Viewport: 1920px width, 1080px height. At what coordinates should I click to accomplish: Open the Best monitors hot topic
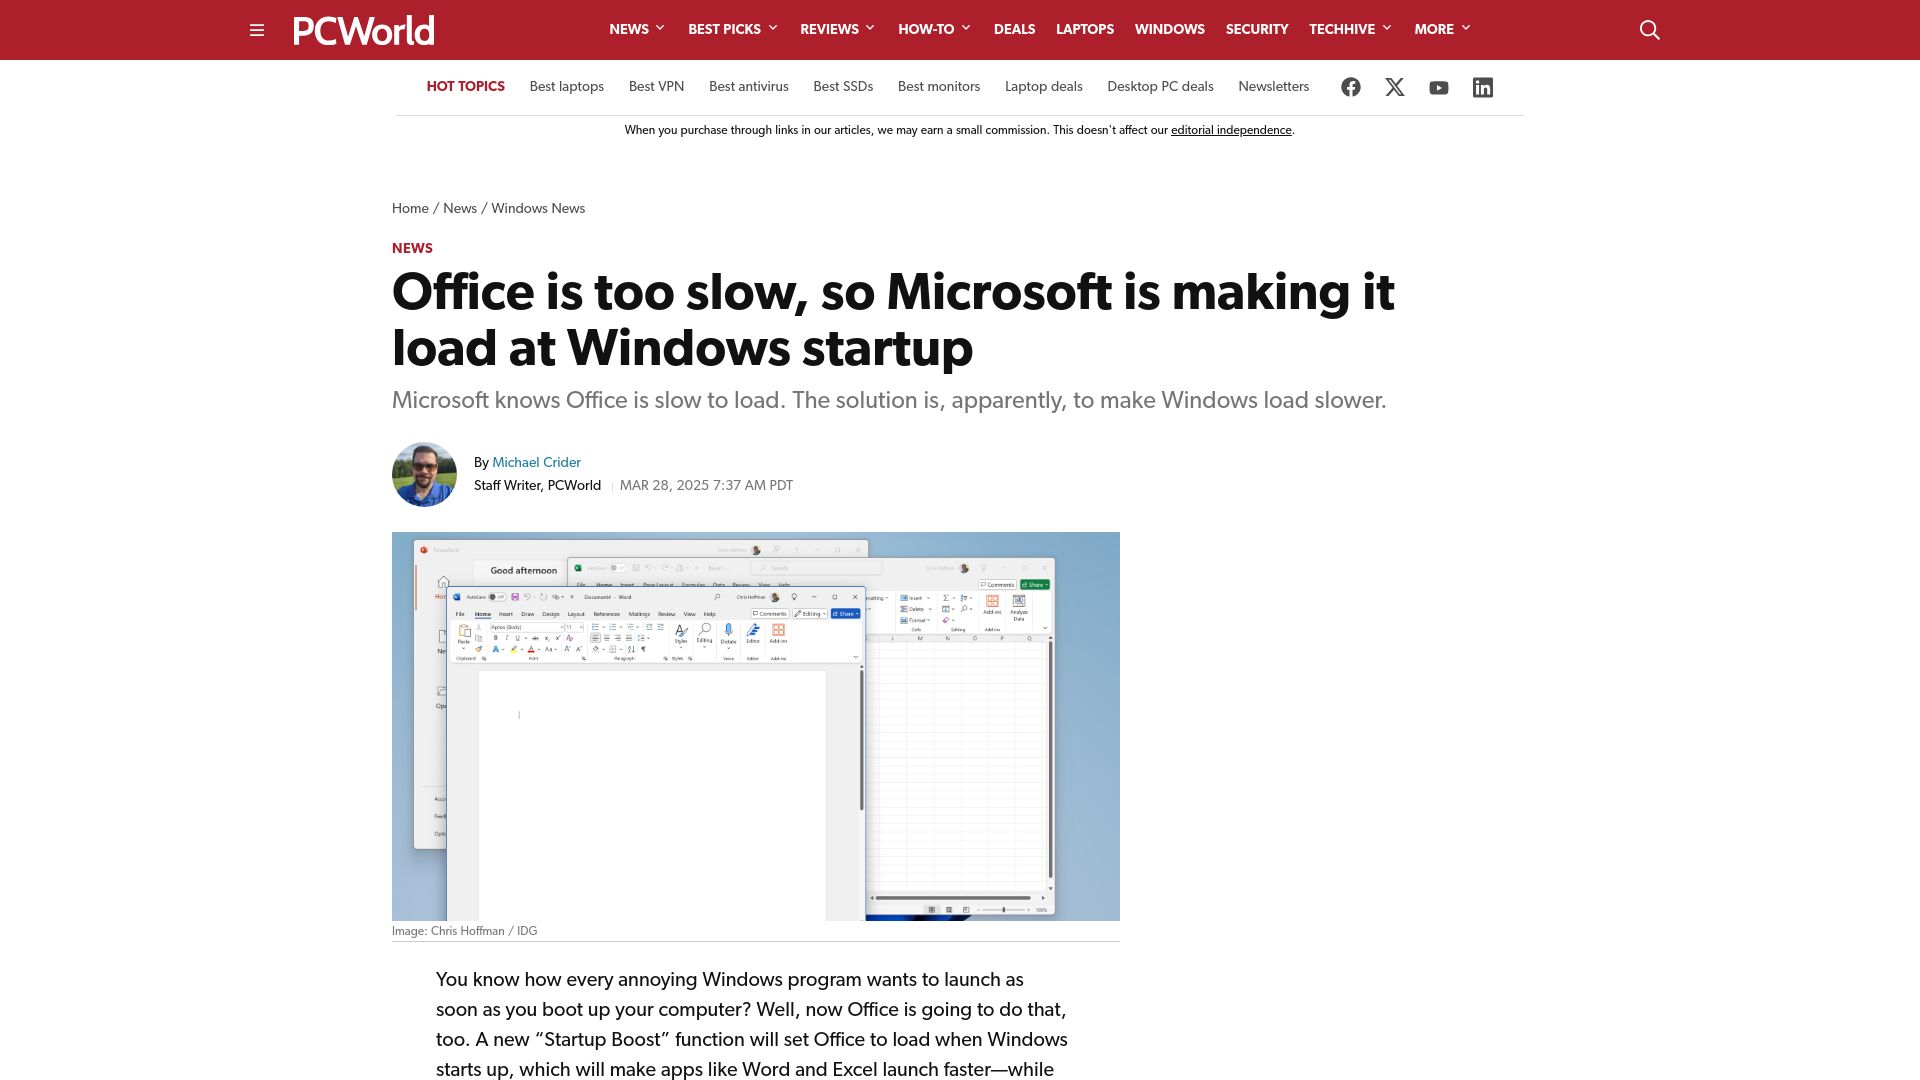(x=939, y=87)
